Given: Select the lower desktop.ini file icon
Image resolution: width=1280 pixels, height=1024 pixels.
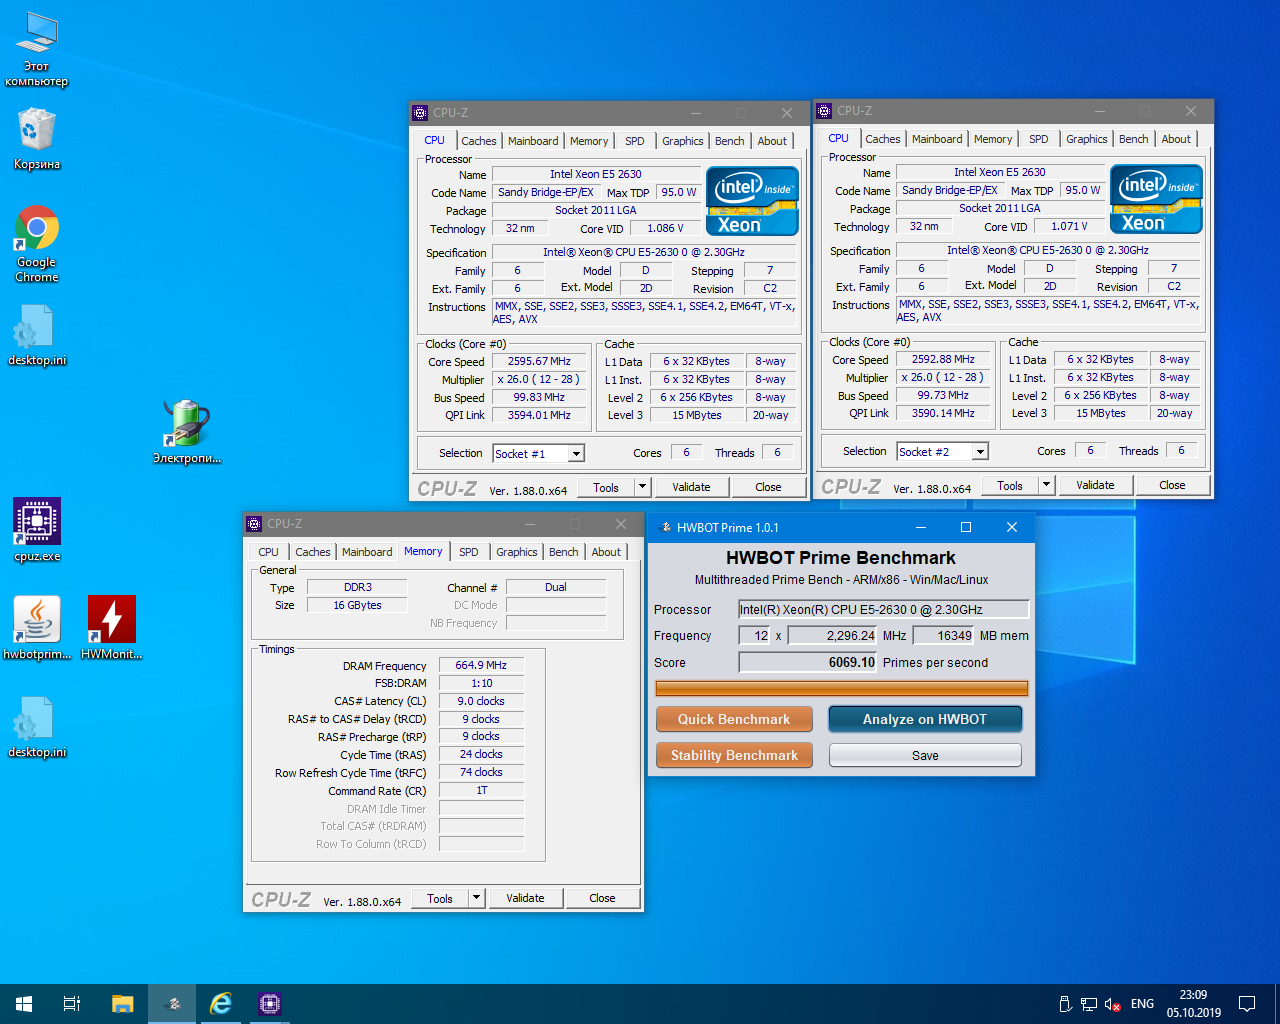Looking at the screenshot, I should coord(37,726).
